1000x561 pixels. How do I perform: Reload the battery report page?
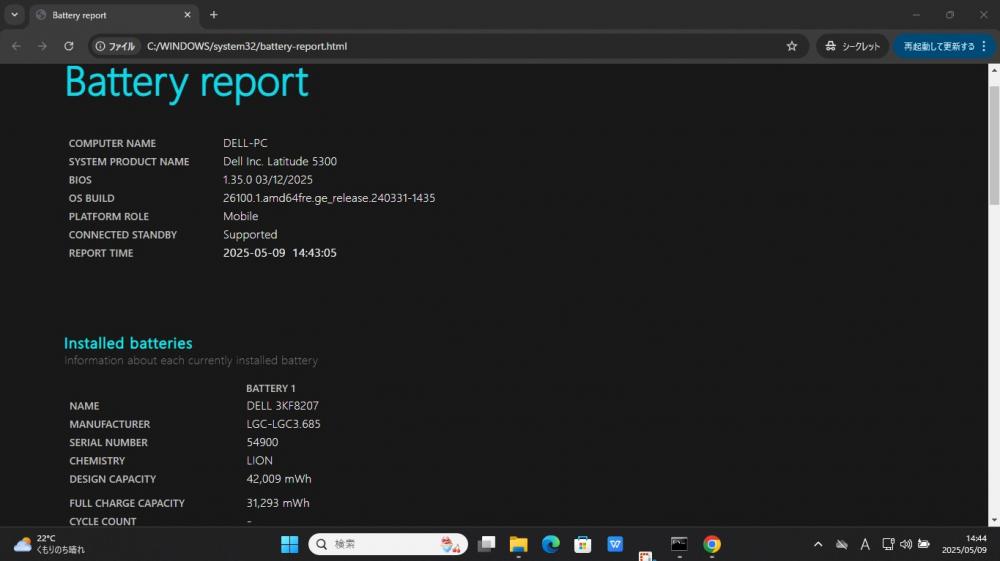tap(69, 46)
